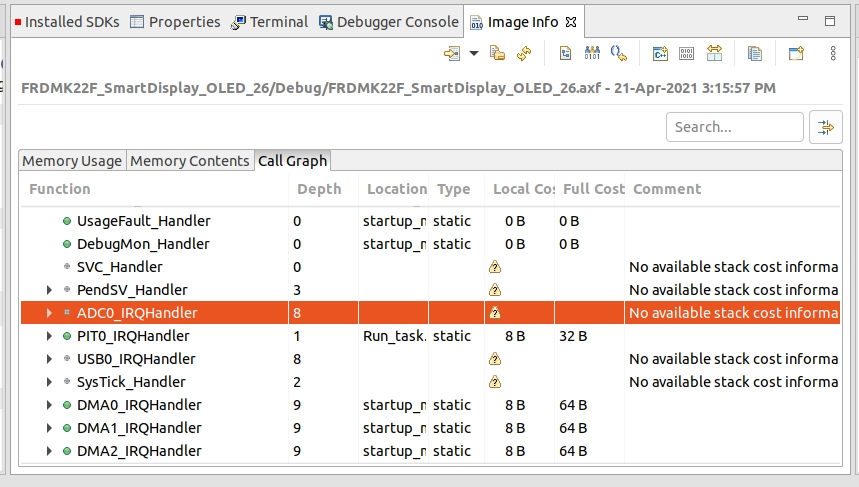
Task: Click the filter options button beside Search
Action: pyautogui.click(x=825, y=127)
